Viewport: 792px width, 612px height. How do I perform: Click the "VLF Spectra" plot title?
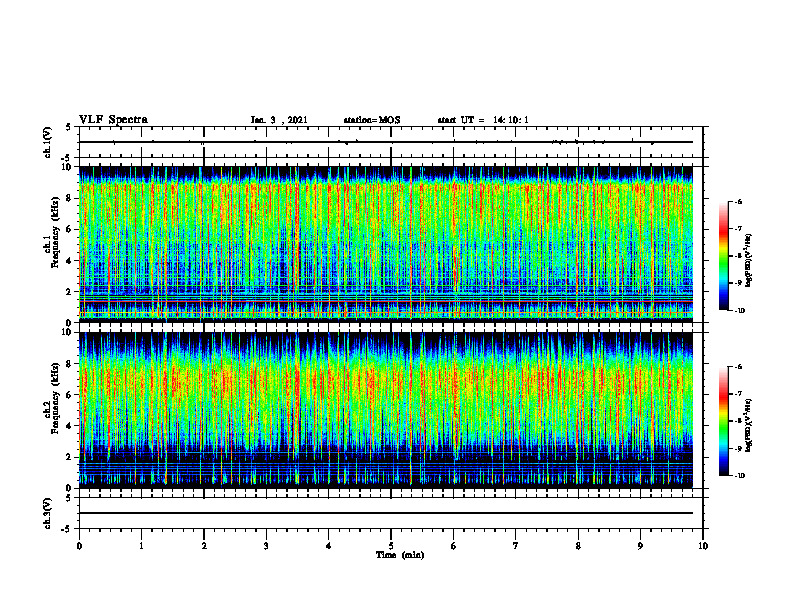(113, 120)
